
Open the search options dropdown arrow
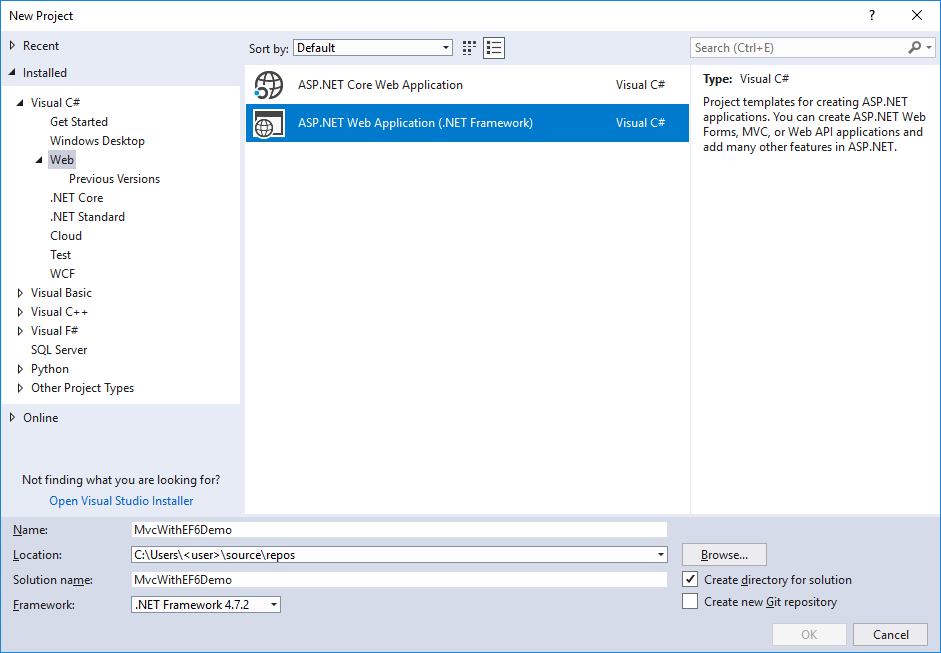click(928, 47)
